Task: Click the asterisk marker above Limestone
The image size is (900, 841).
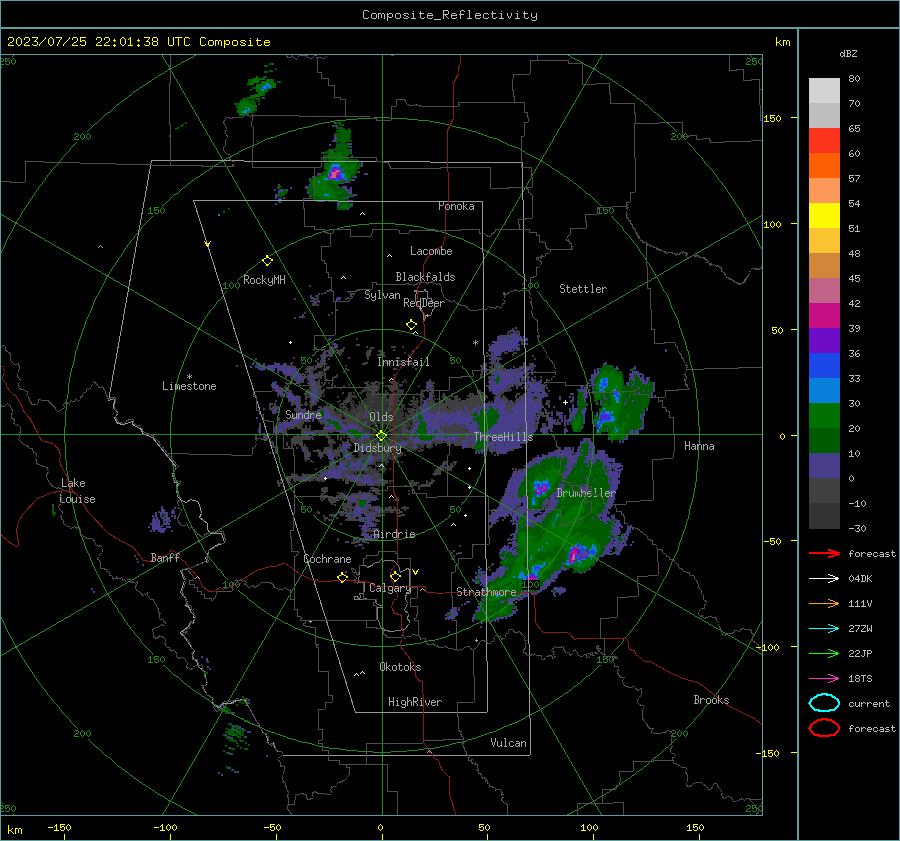Action: tap(189, 377)
